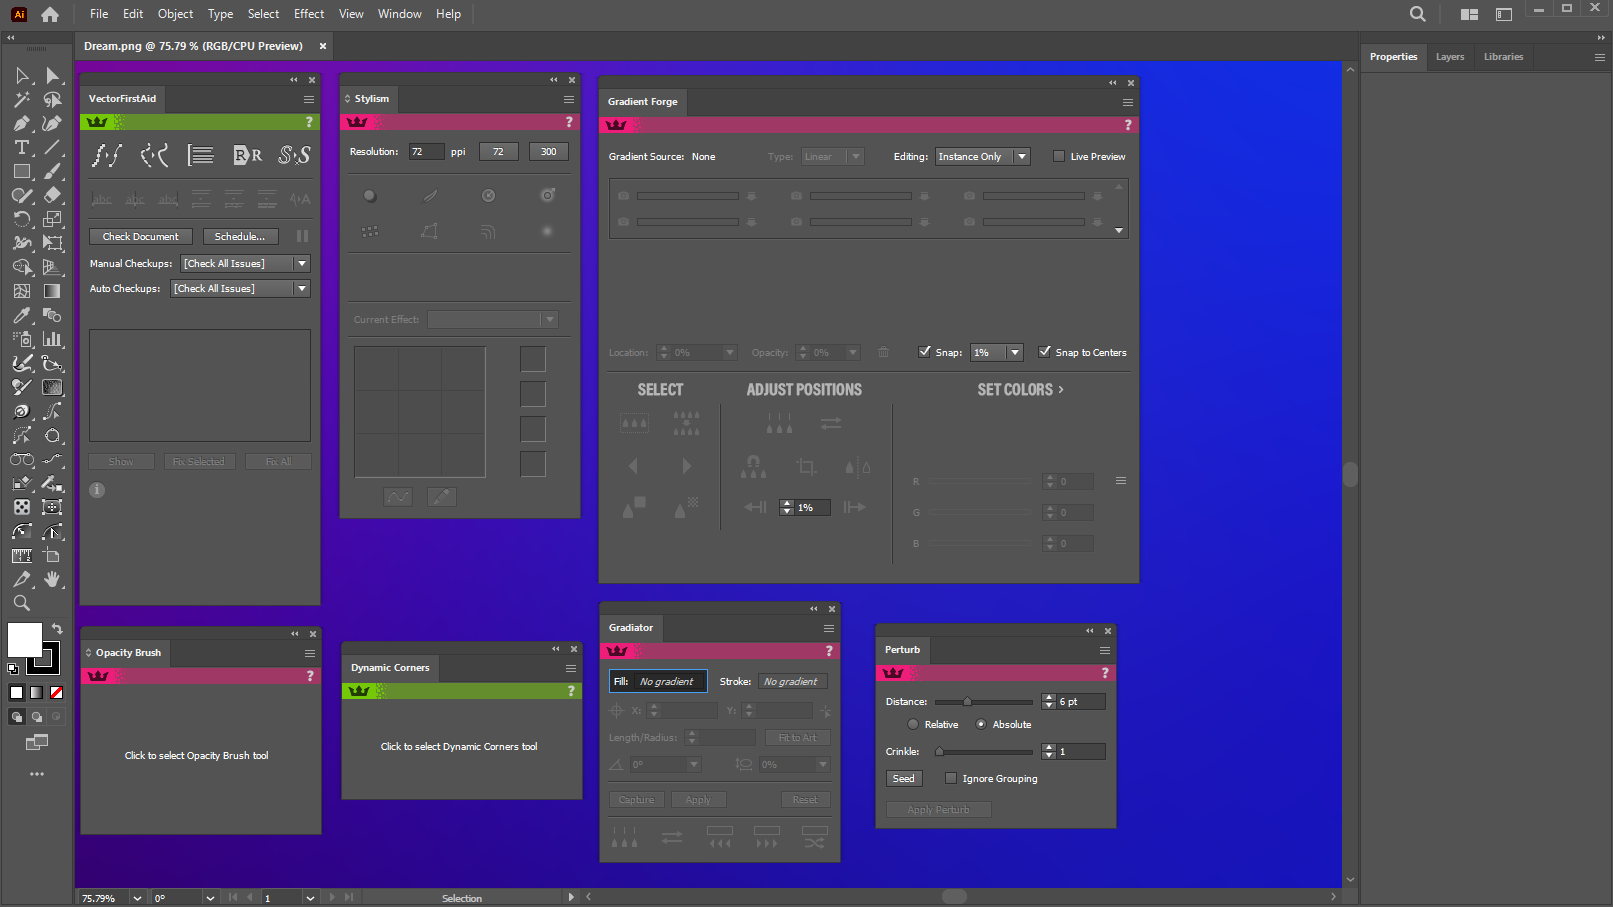Screen dimensions: 1613x907
Task: Open the artboard number dropdown
Action: [310, 898]
